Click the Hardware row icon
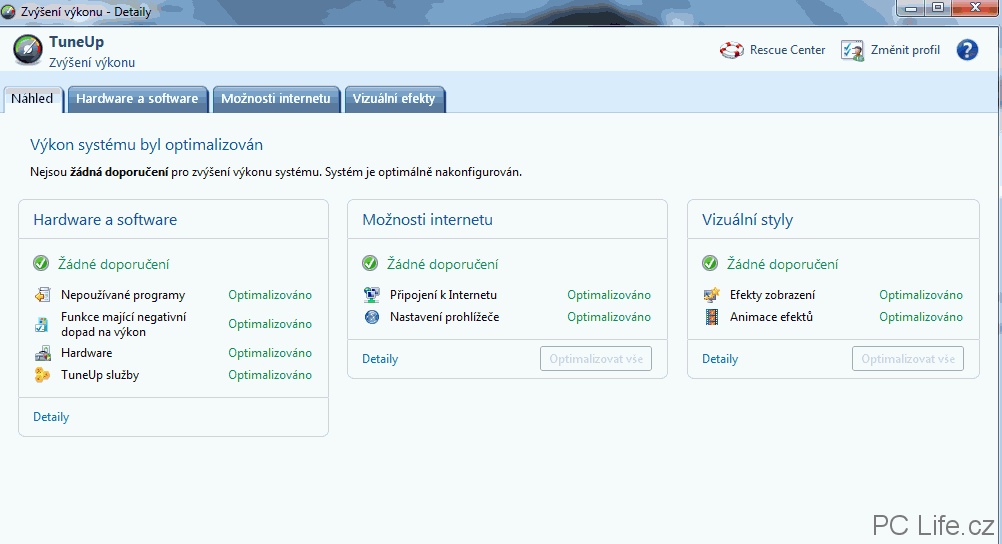 point(42,353)
